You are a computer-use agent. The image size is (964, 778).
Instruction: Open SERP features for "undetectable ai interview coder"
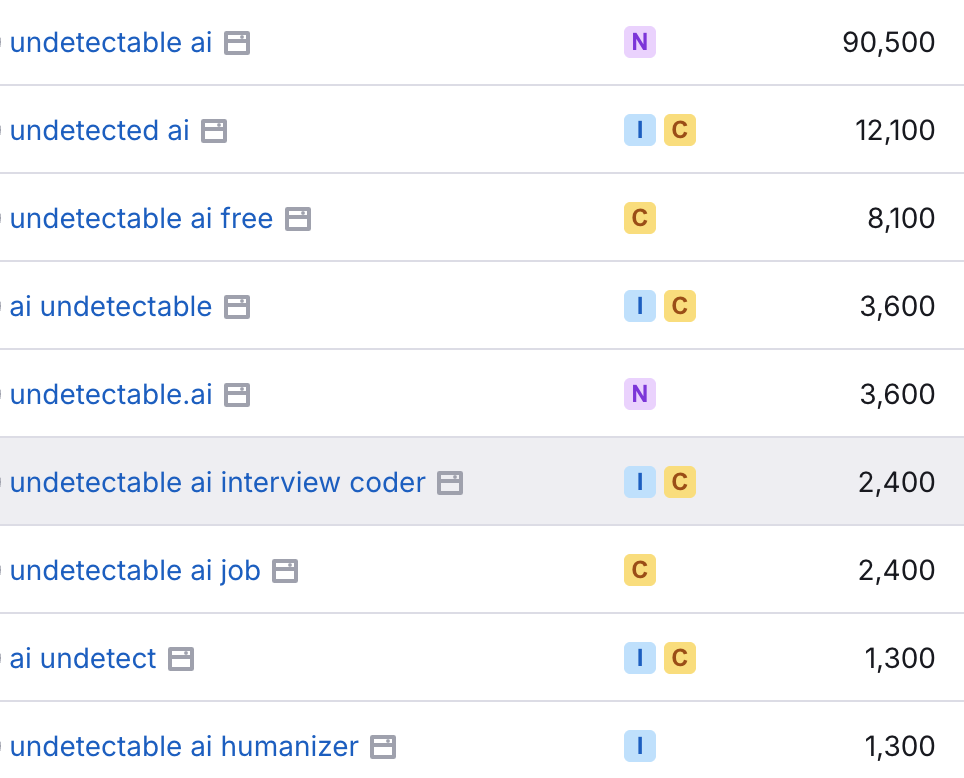click(451, 482)
